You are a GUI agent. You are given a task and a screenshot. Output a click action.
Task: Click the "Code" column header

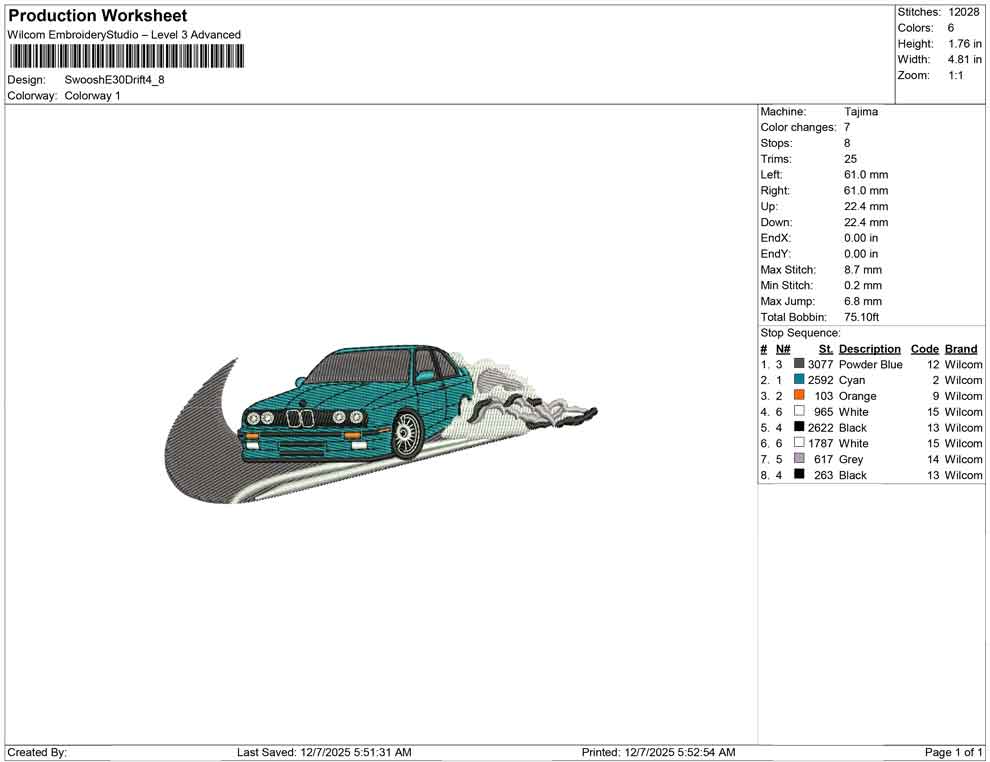(925, 348)
